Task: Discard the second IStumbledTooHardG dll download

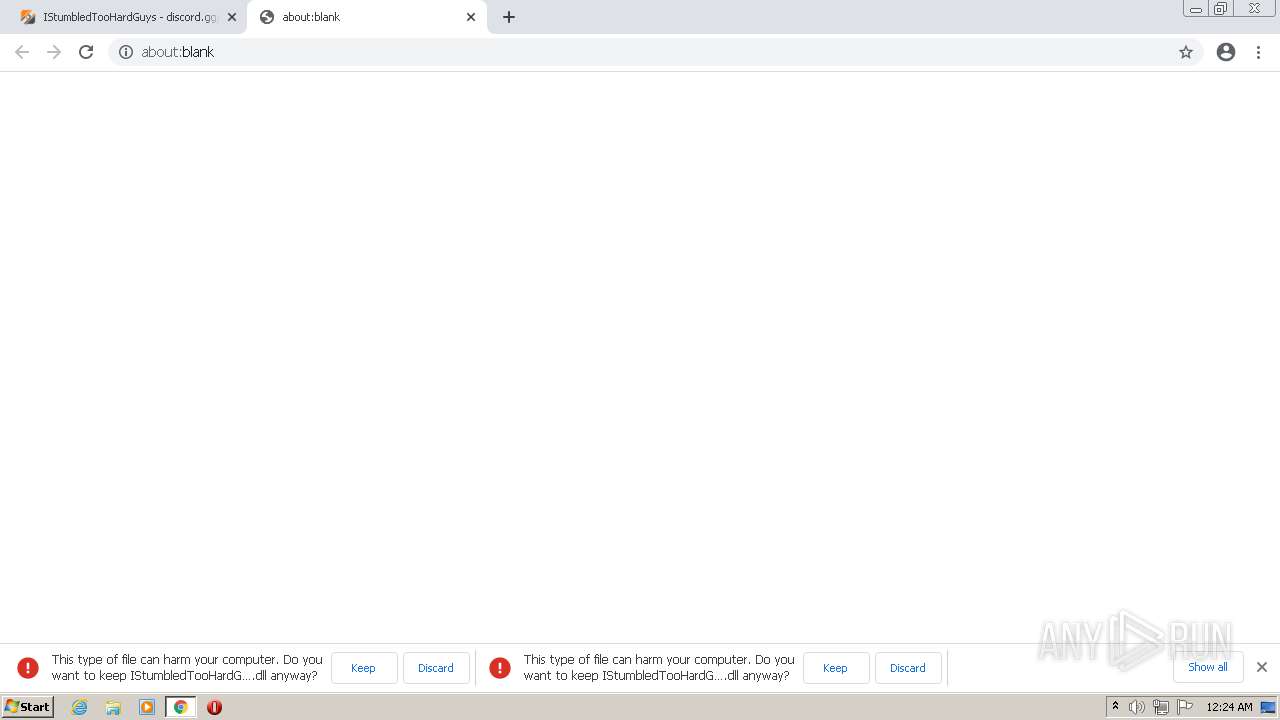Action: point(908,668)
